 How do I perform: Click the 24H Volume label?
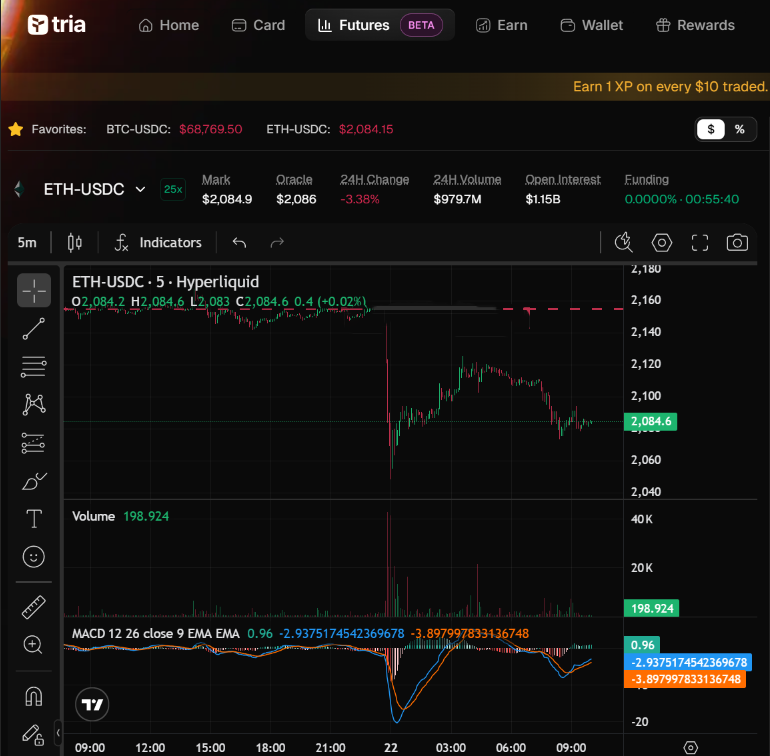(x=467, y=180)
